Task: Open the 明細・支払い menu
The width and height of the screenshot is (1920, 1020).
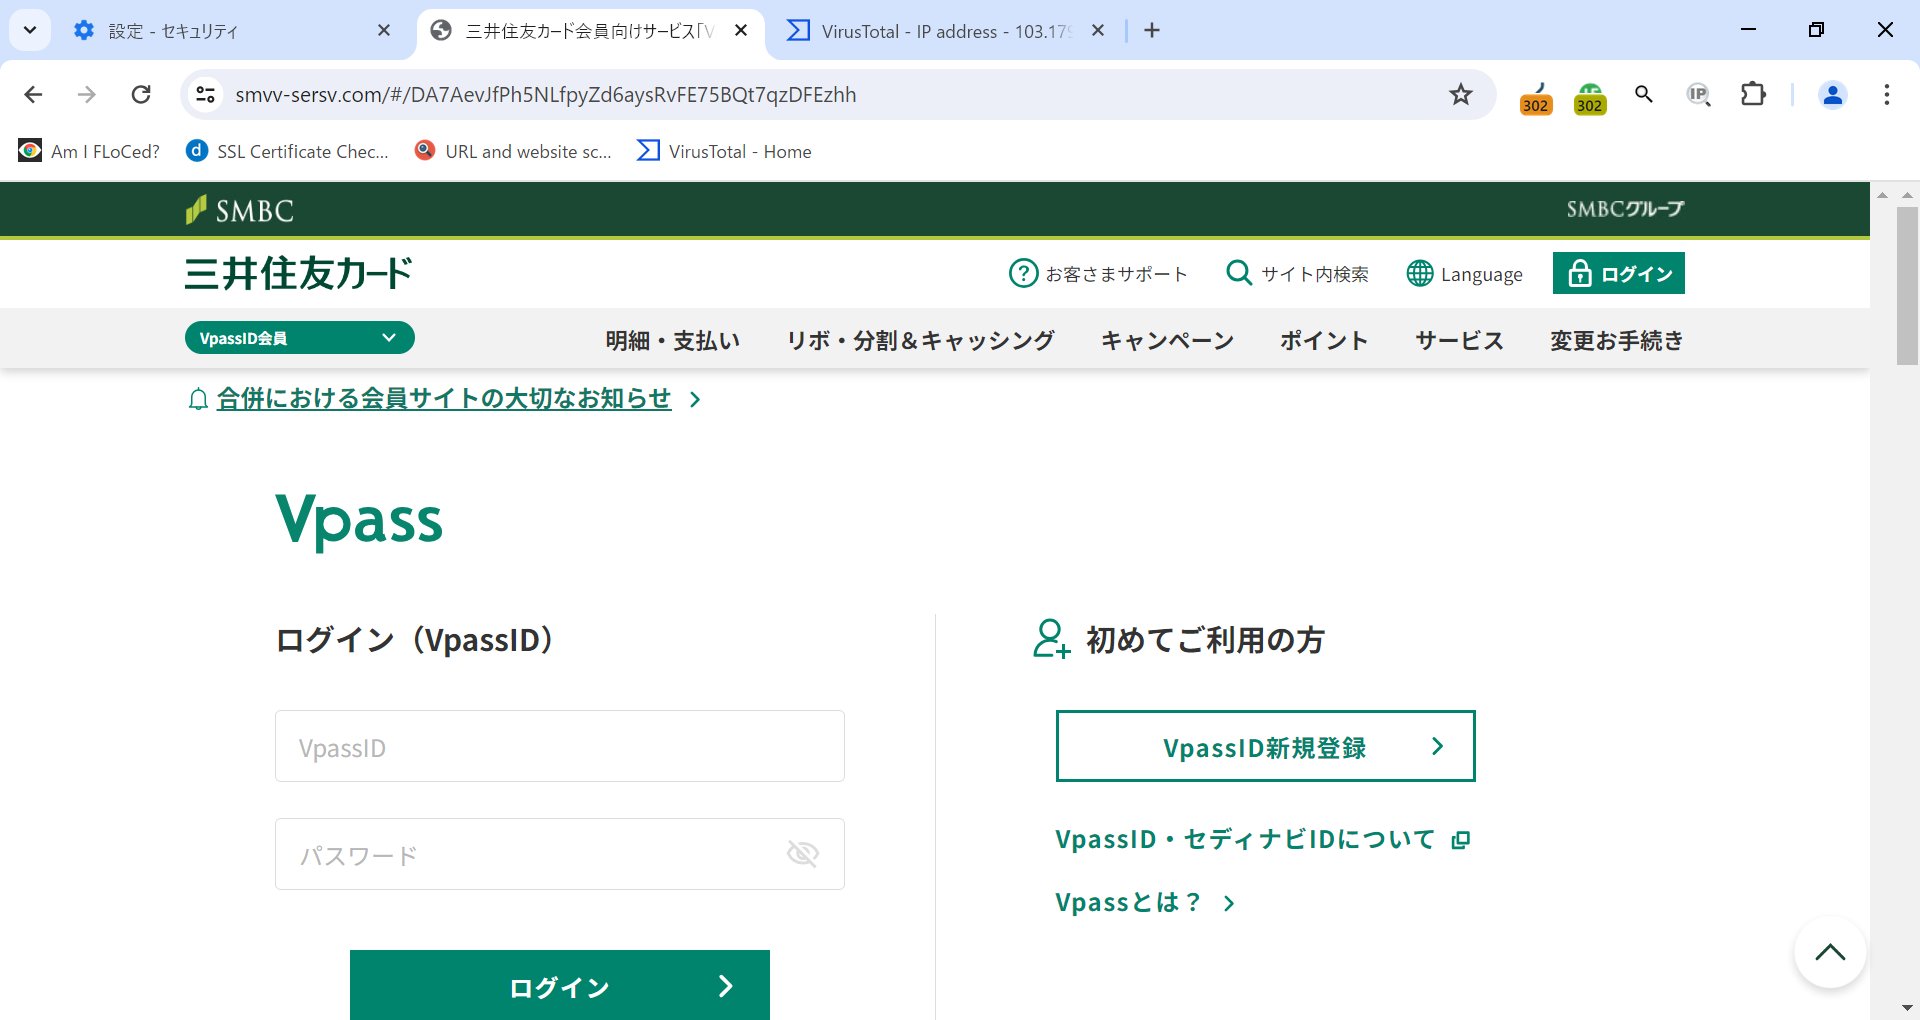Action: 673,340
